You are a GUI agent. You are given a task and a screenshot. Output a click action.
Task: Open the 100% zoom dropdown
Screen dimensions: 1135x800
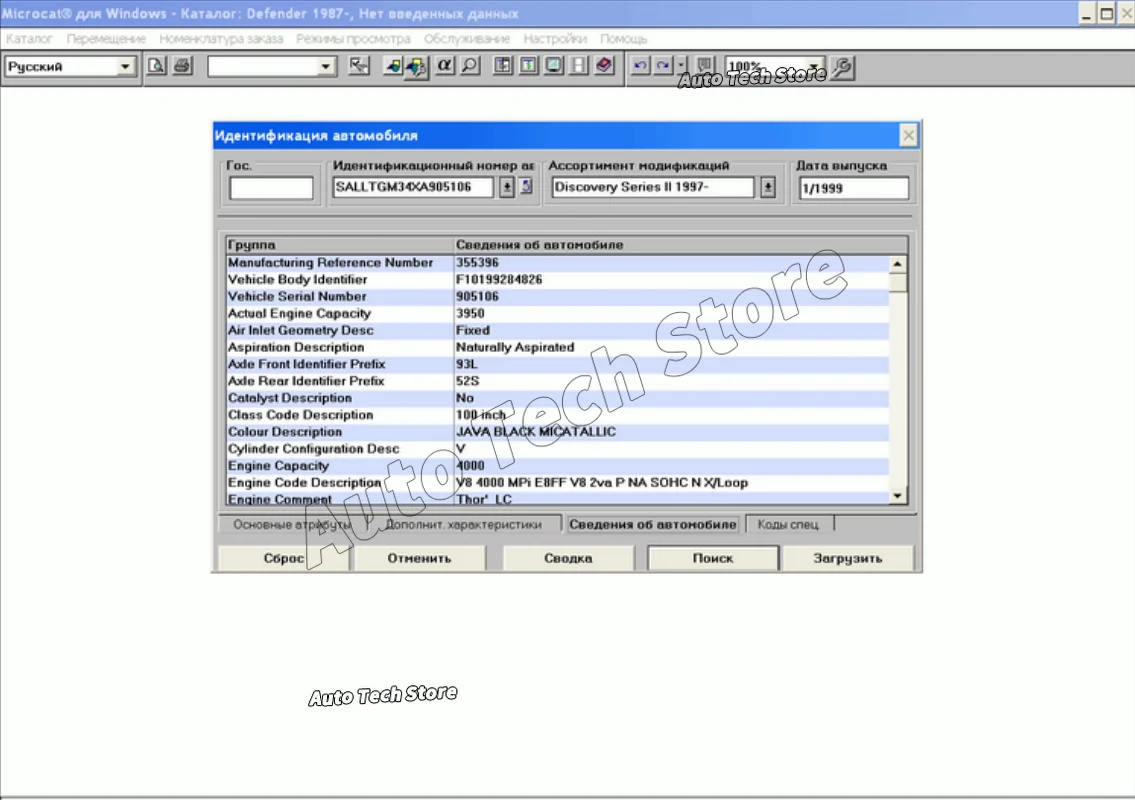click(815, 67)
